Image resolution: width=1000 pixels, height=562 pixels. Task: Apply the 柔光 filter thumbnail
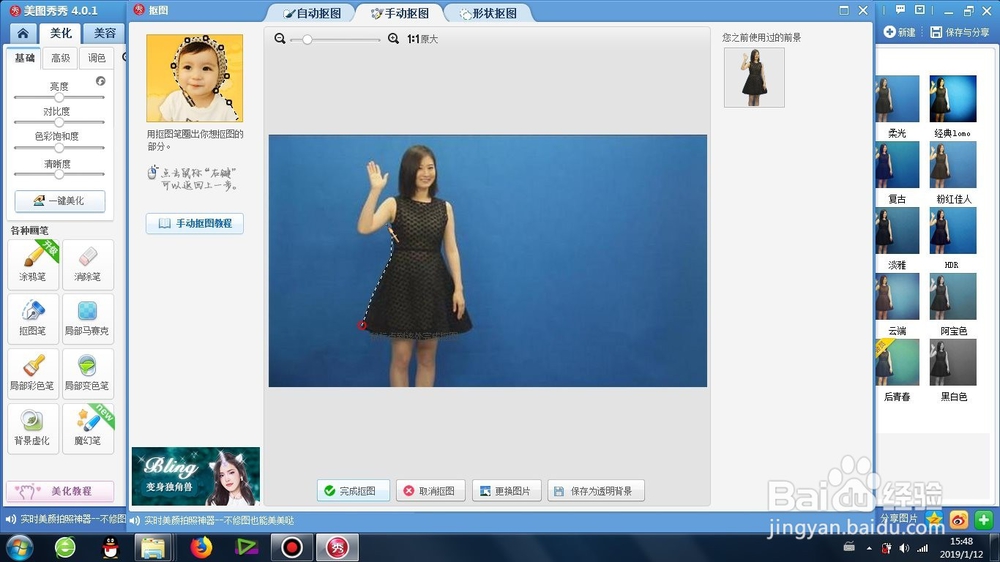click(x=897, y=99)
